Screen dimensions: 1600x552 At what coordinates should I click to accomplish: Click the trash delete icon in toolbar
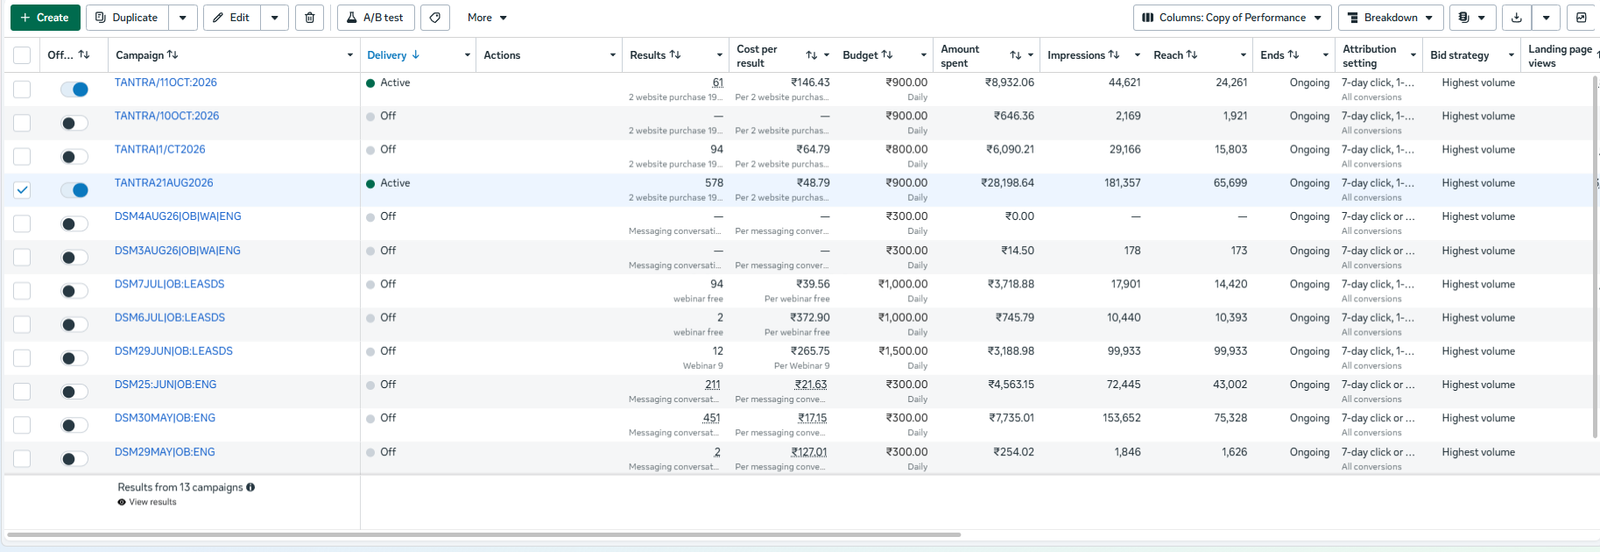click(x=309, y=18)
